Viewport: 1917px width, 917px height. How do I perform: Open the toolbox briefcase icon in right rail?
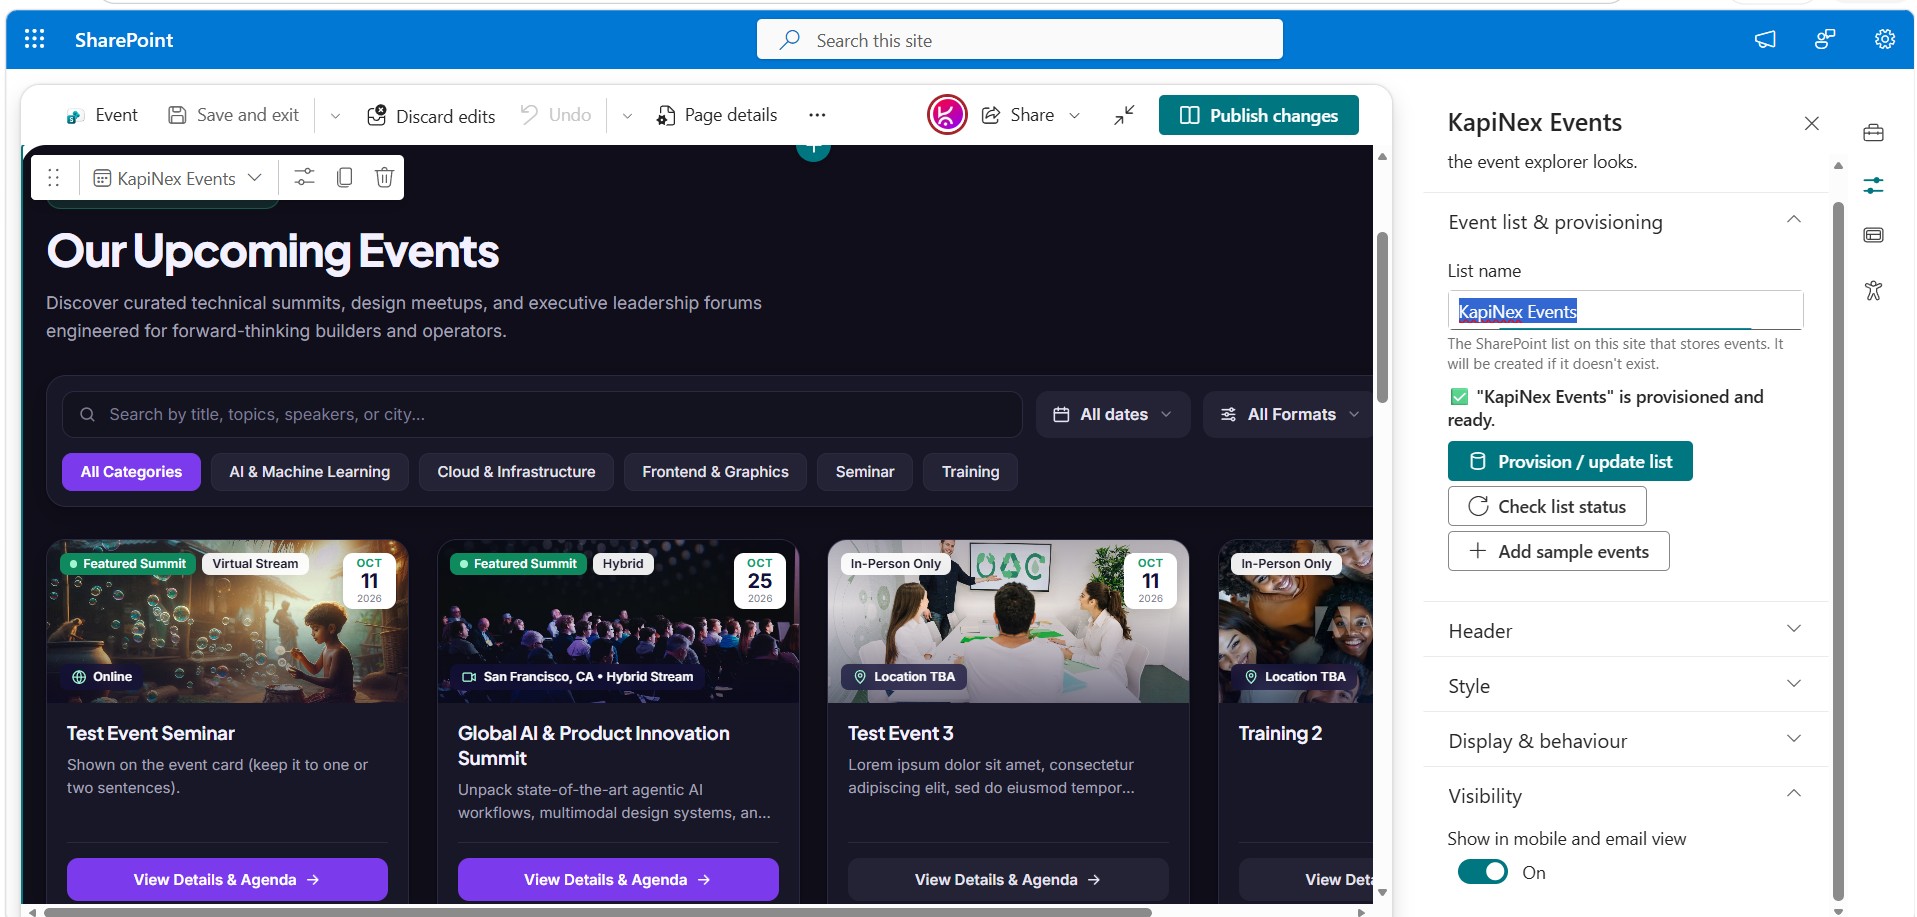pyautogui.click(x=1873, y=133)
